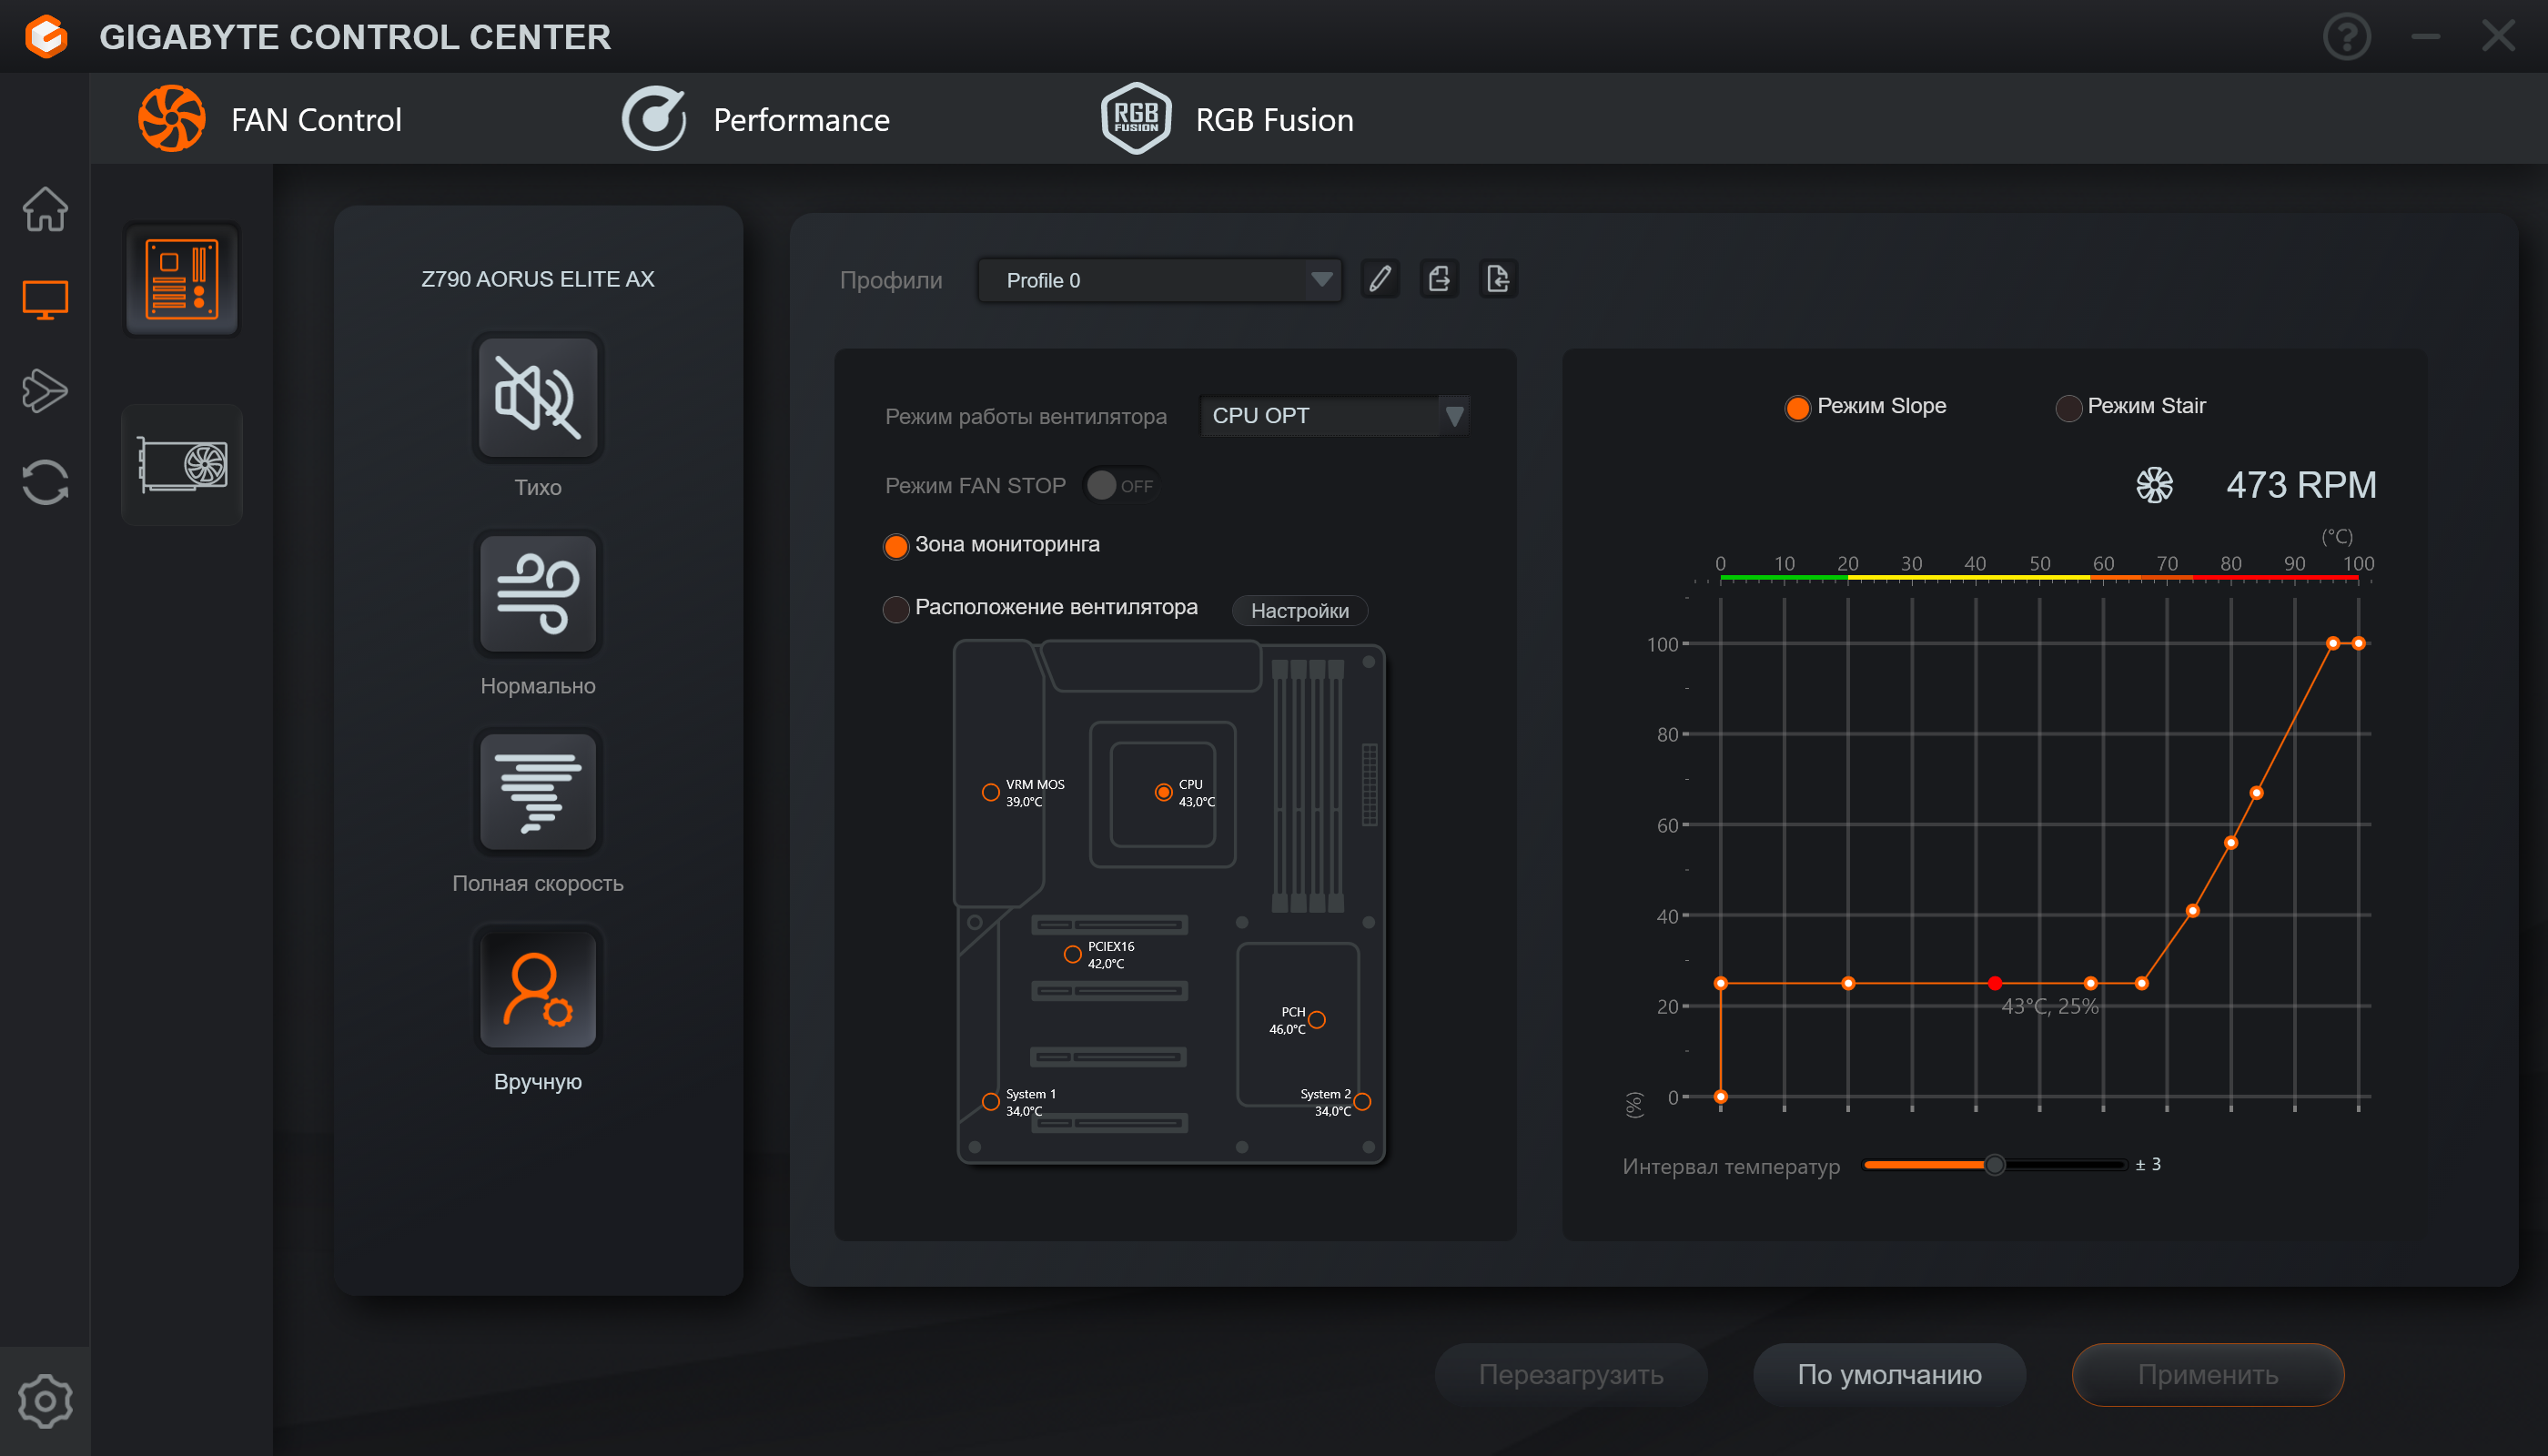Select the graphics card device icon

point(182,465)
